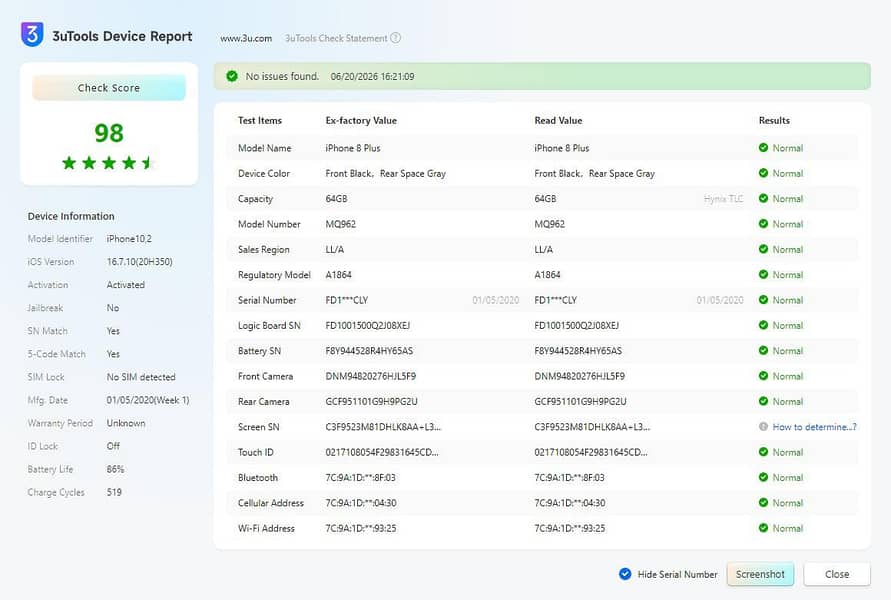
Task: Click the 3uTools logo icon
Action: (x=32, y=34)
